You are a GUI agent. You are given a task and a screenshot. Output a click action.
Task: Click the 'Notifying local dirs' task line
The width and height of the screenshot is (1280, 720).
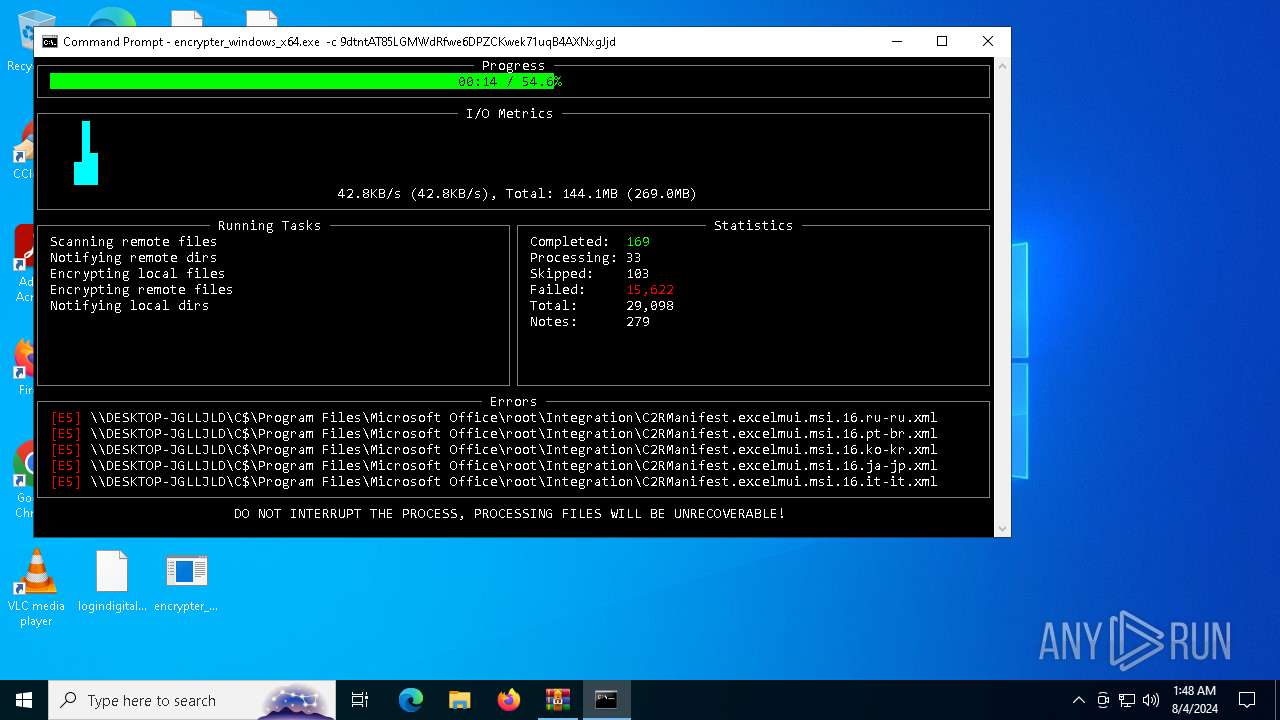(x=129, y=305)
